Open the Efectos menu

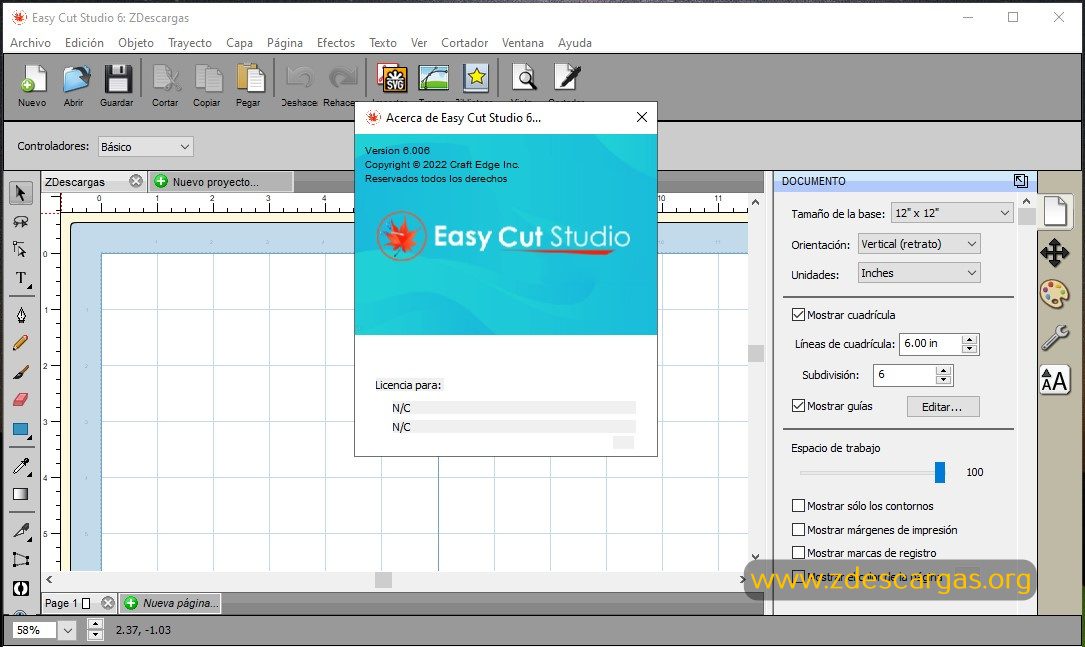click(x=336, y=43)
